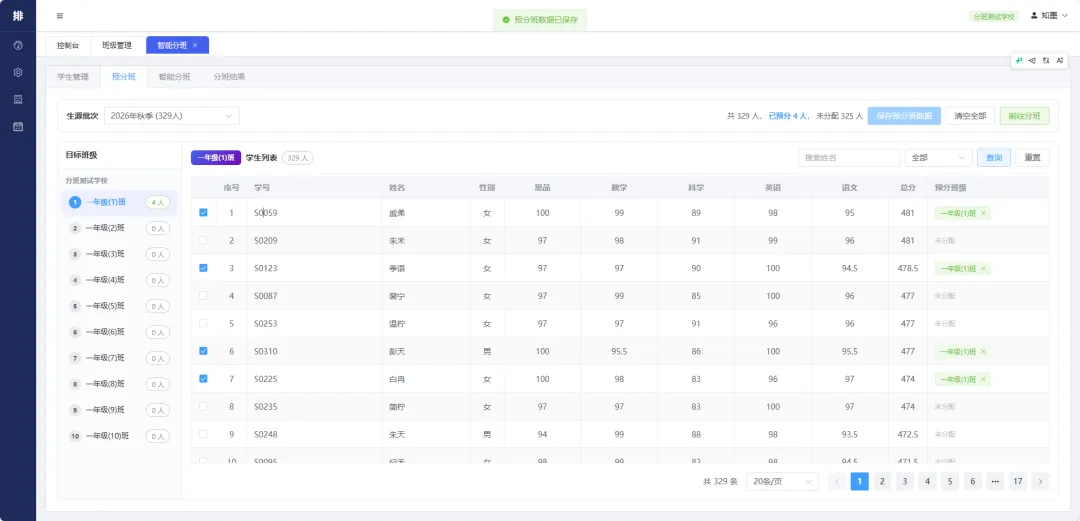
Task: Click the green P icon in floating toolbar
Action: click(x=1019, y=61)
